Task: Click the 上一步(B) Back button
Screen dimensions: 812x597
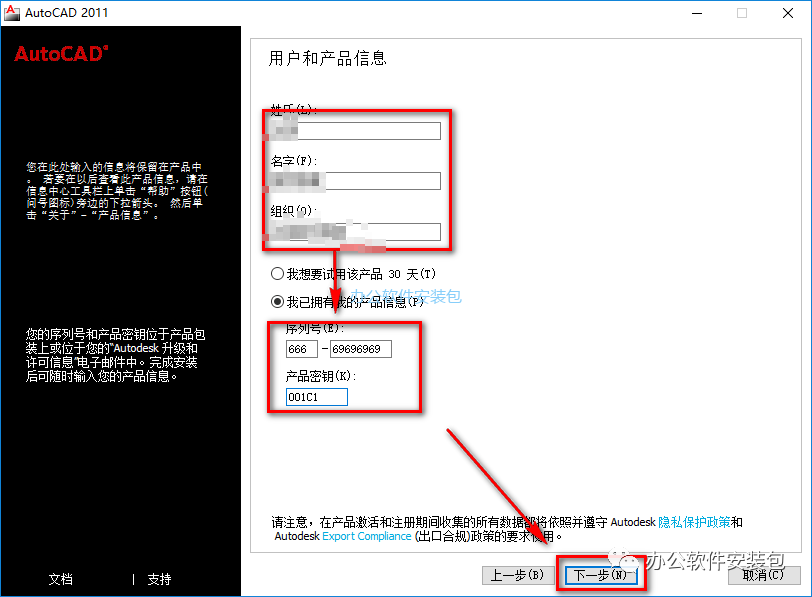Action: 518,575
